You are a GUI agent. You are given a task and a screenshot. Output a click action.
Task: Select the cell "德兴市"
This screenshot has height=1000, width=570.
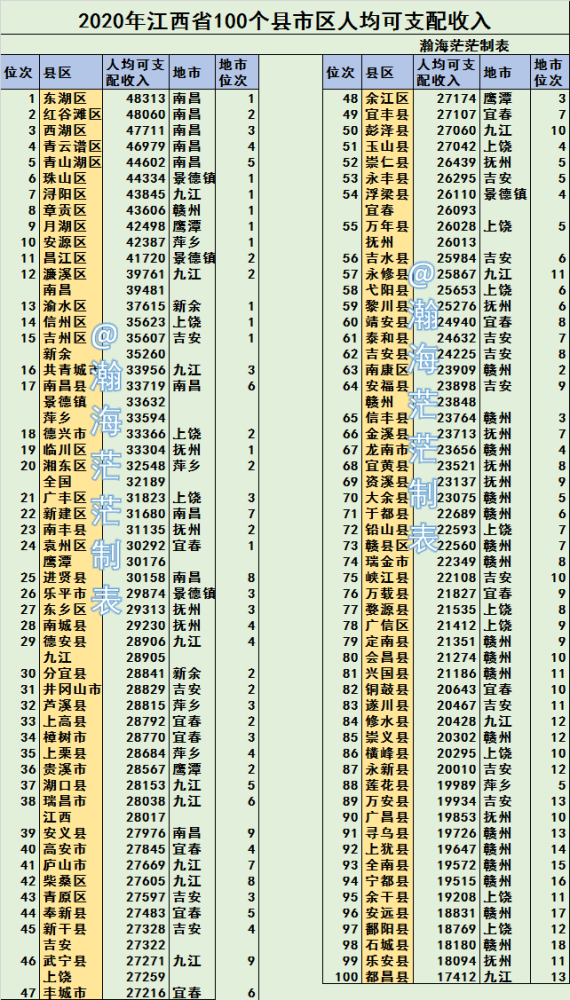coord(64,434)
